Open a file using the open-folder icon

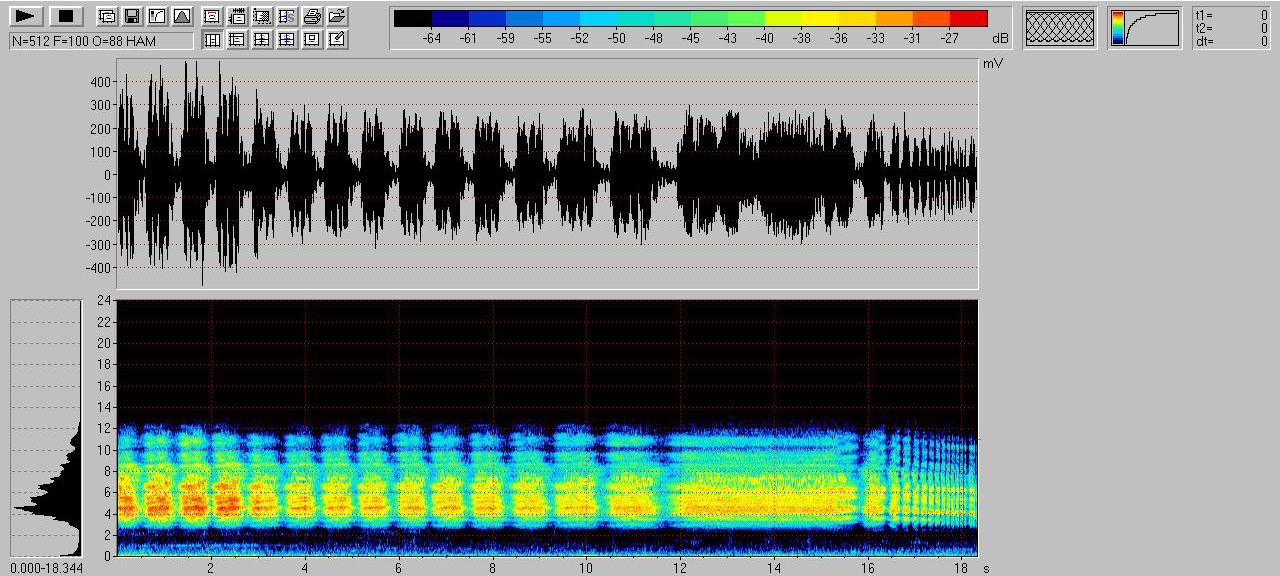tap(338, 16)
